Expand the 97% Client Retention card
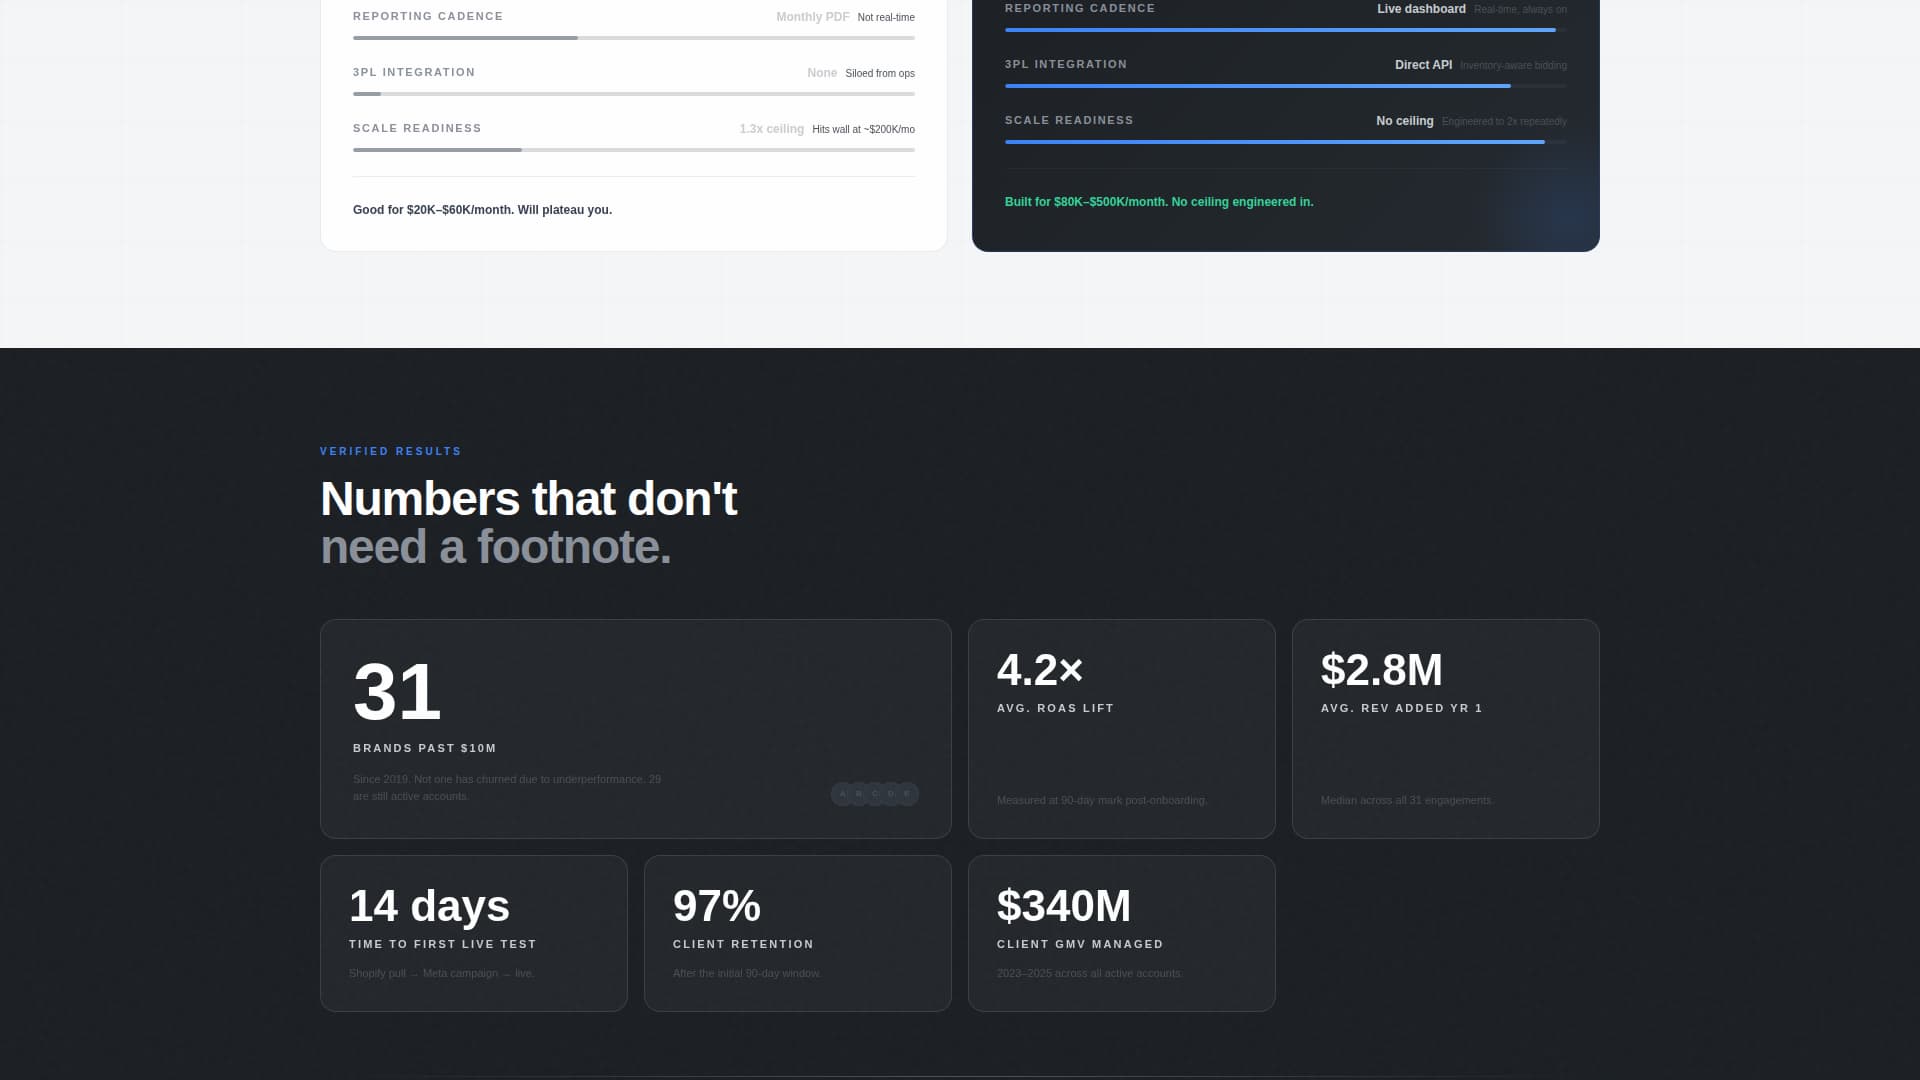 798,933
